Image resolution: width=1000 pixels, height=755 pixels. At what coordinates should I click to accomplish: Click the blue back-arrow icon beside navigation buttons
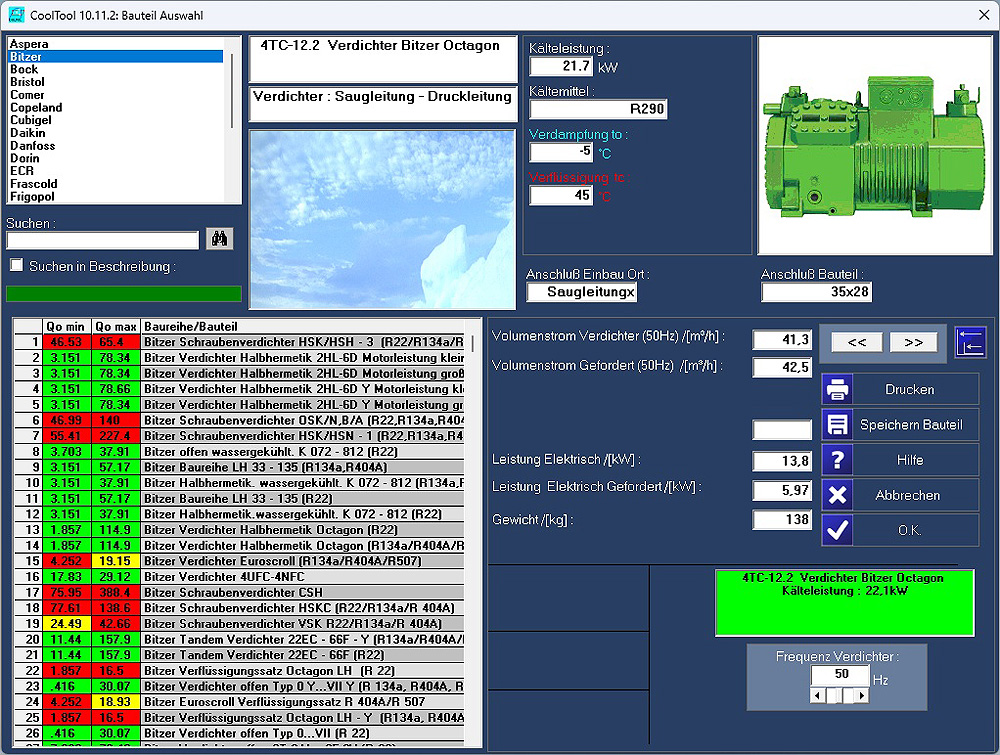point(970,342)
